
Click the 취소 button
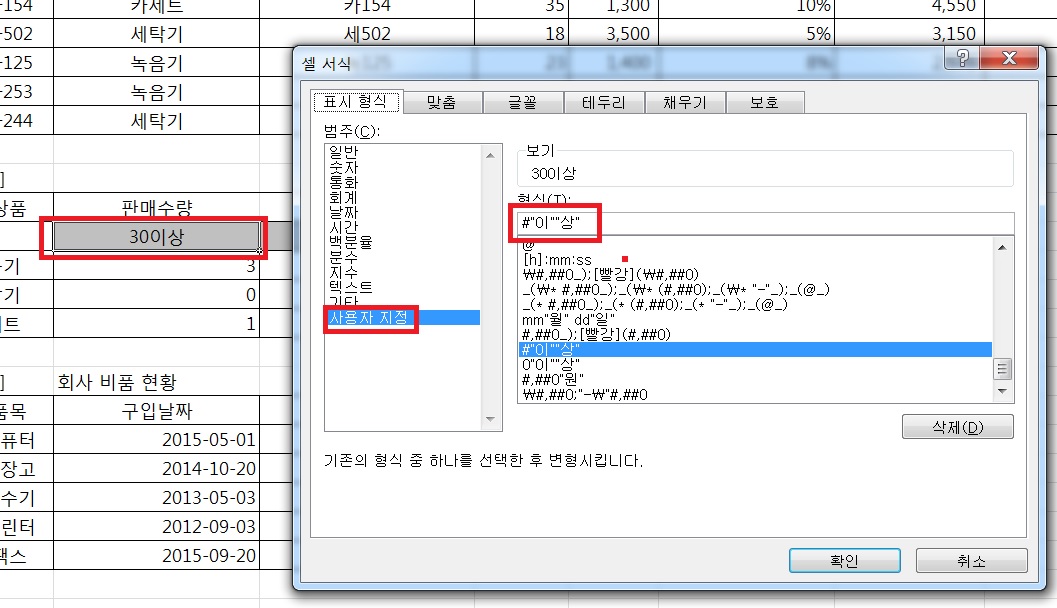pos(971,560)
